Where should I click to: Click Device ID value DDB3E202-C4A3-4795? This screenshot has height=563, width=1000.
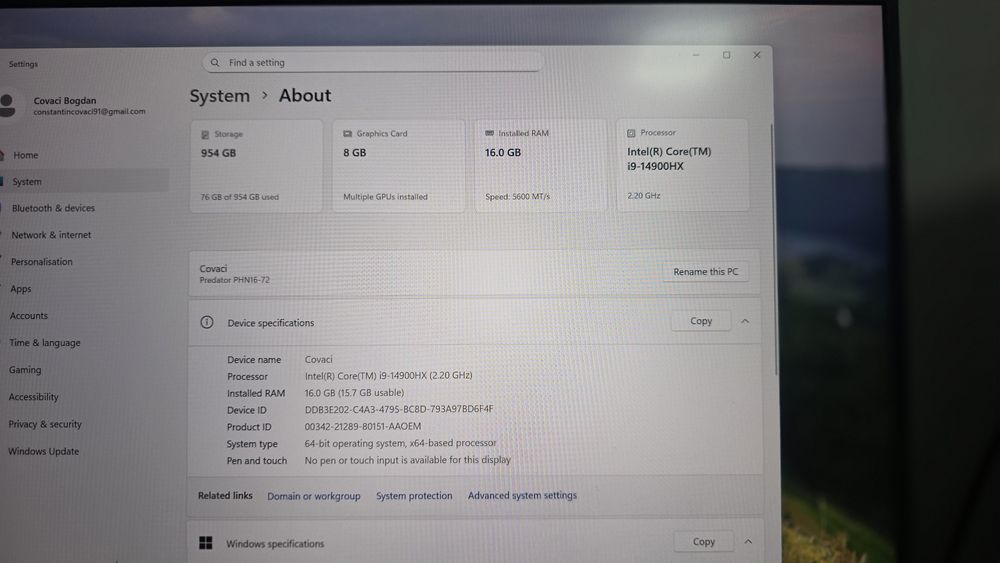click(399, 409)
